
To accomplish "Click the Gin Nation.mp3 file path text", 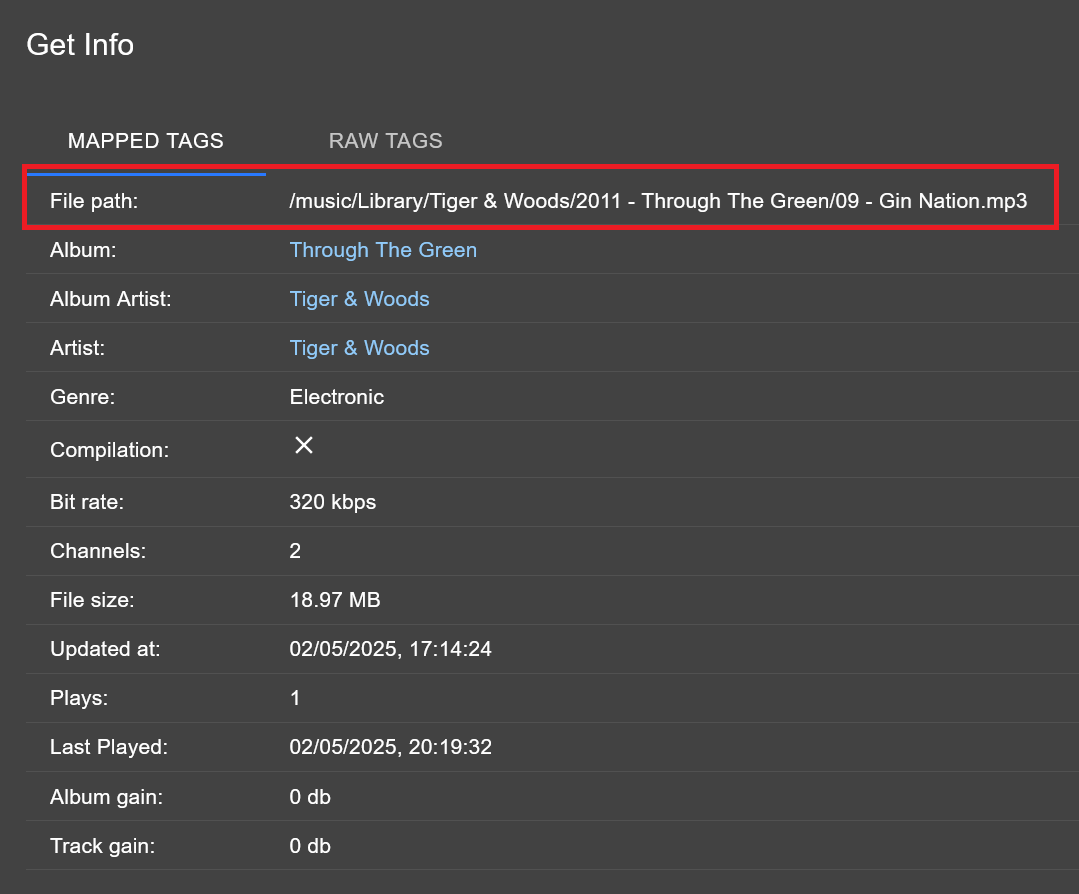I will click(657, 201).
